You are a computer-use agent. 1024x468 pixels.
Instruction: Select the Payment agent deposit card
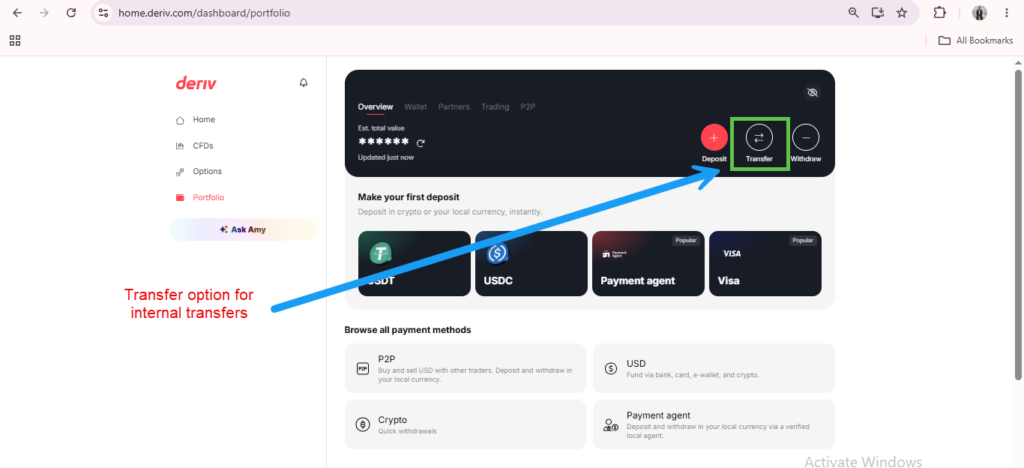(648, 264)
